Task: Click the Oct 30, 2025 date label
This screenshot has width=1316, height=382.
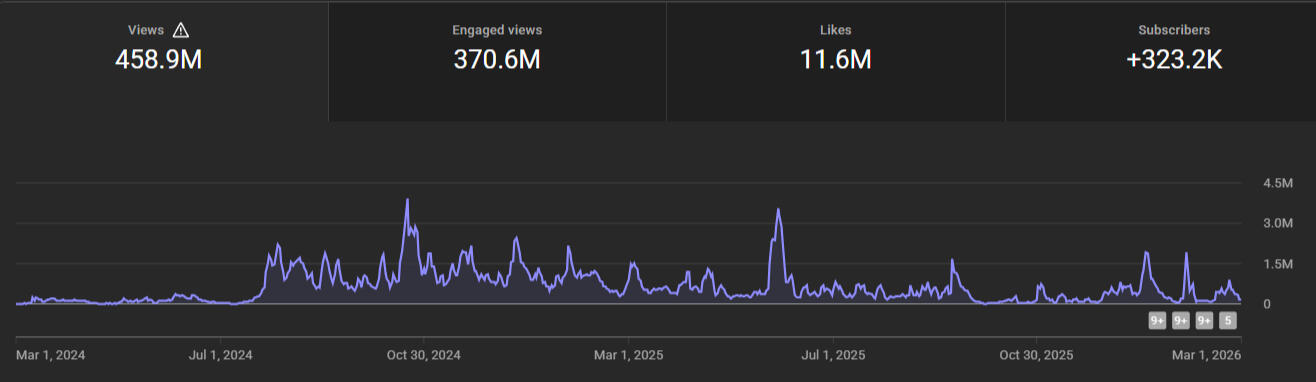Action: (1036, 355)
